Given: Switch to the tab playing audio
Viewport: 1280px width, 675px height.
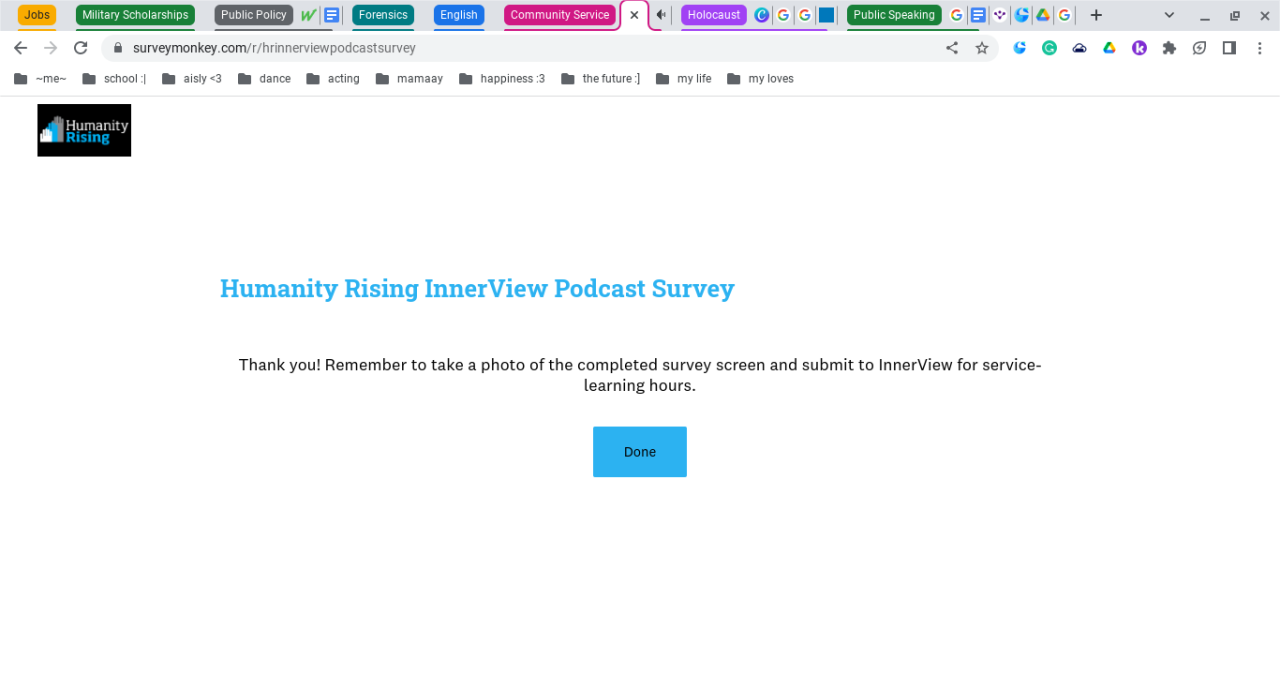Looking at the screenshot, I should pos(661,15).
